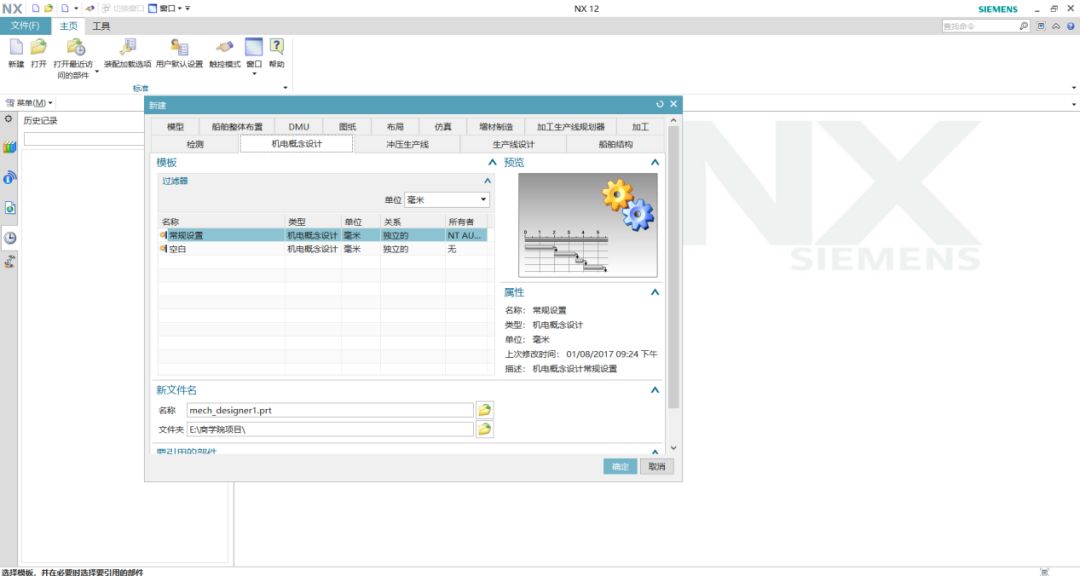
Task: Open the 菜单(M) menu dropdown
Action: tap(29, 103)
